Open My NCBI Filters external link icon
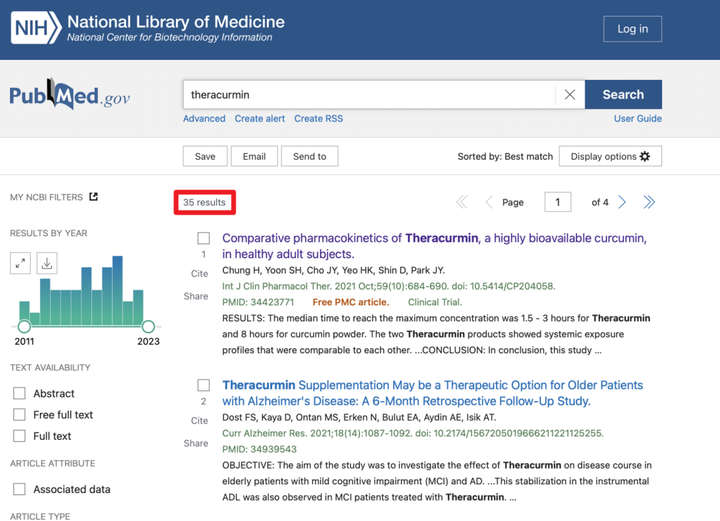Viewport: 720px width, 521px height. coord(94,197)
